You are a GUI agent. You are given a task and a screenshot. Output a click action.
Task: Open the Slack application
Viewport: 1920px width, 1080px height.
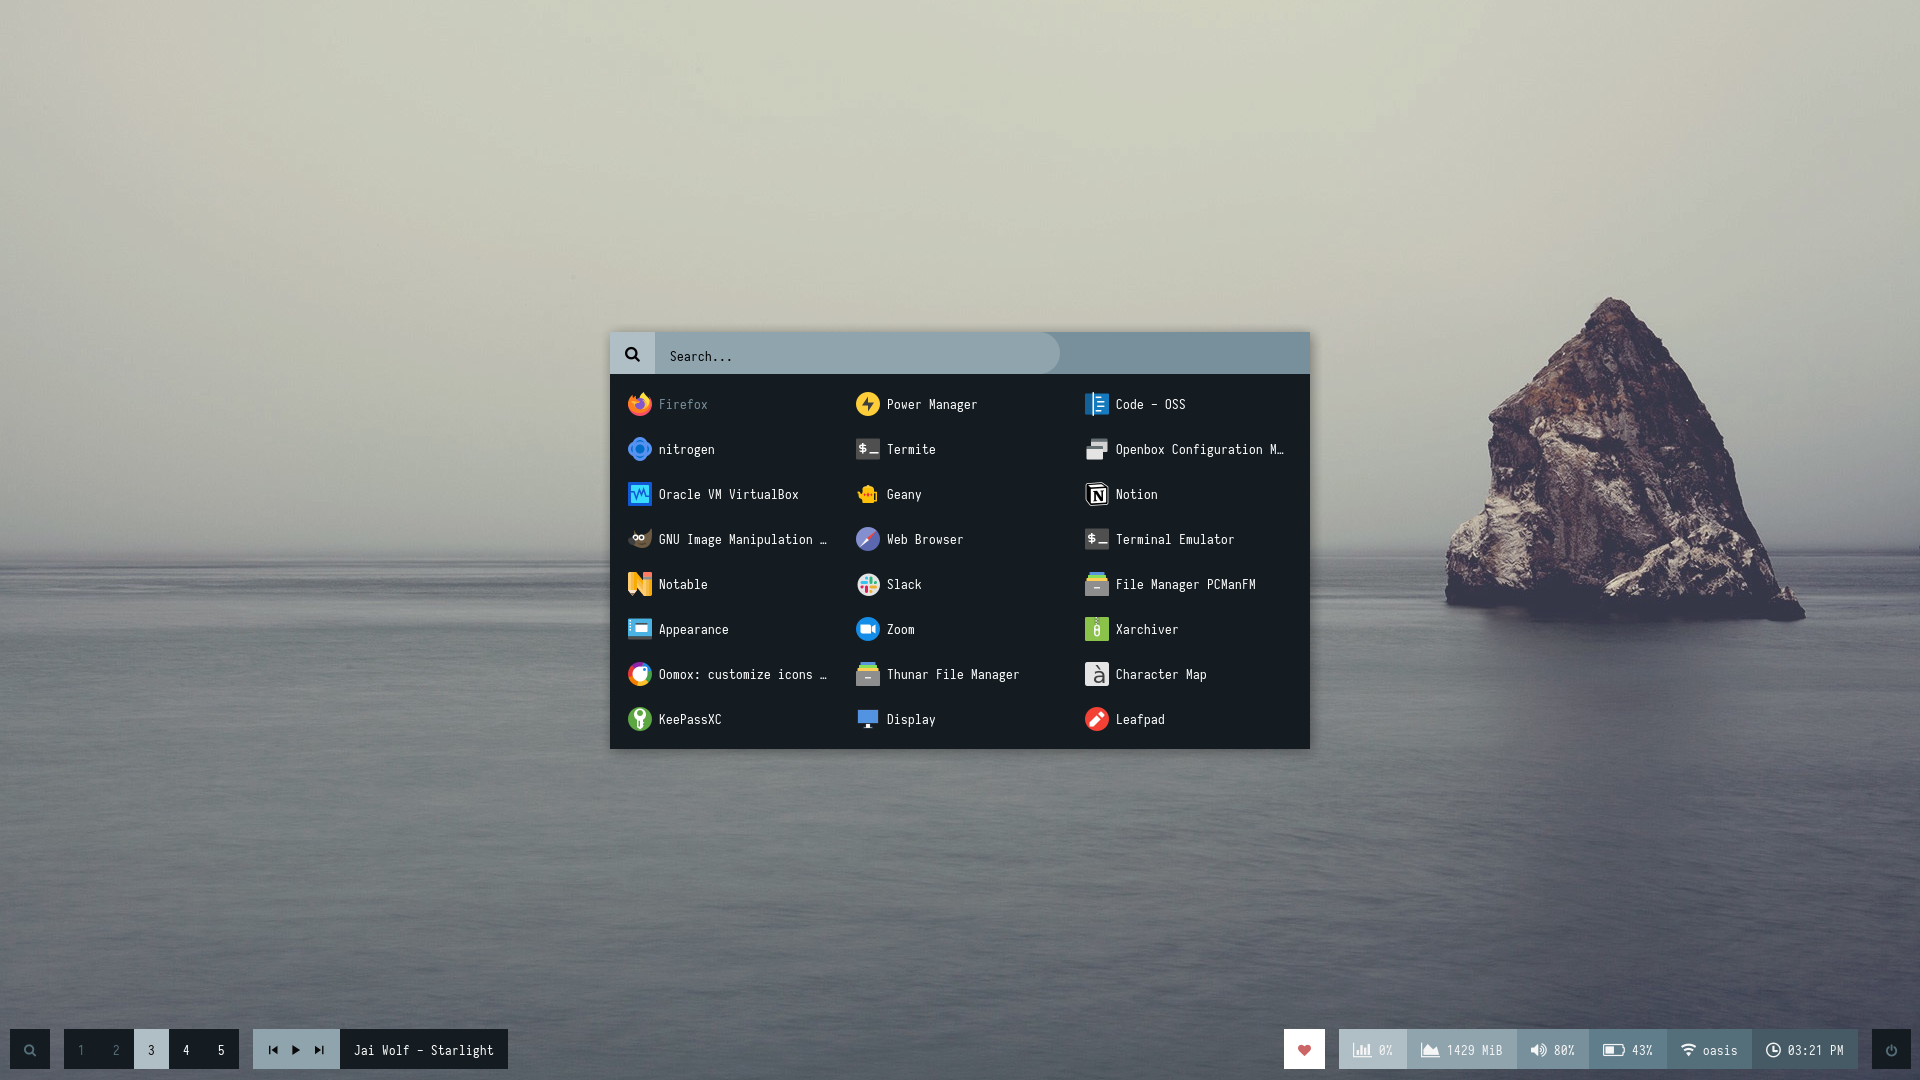(890, 584)
